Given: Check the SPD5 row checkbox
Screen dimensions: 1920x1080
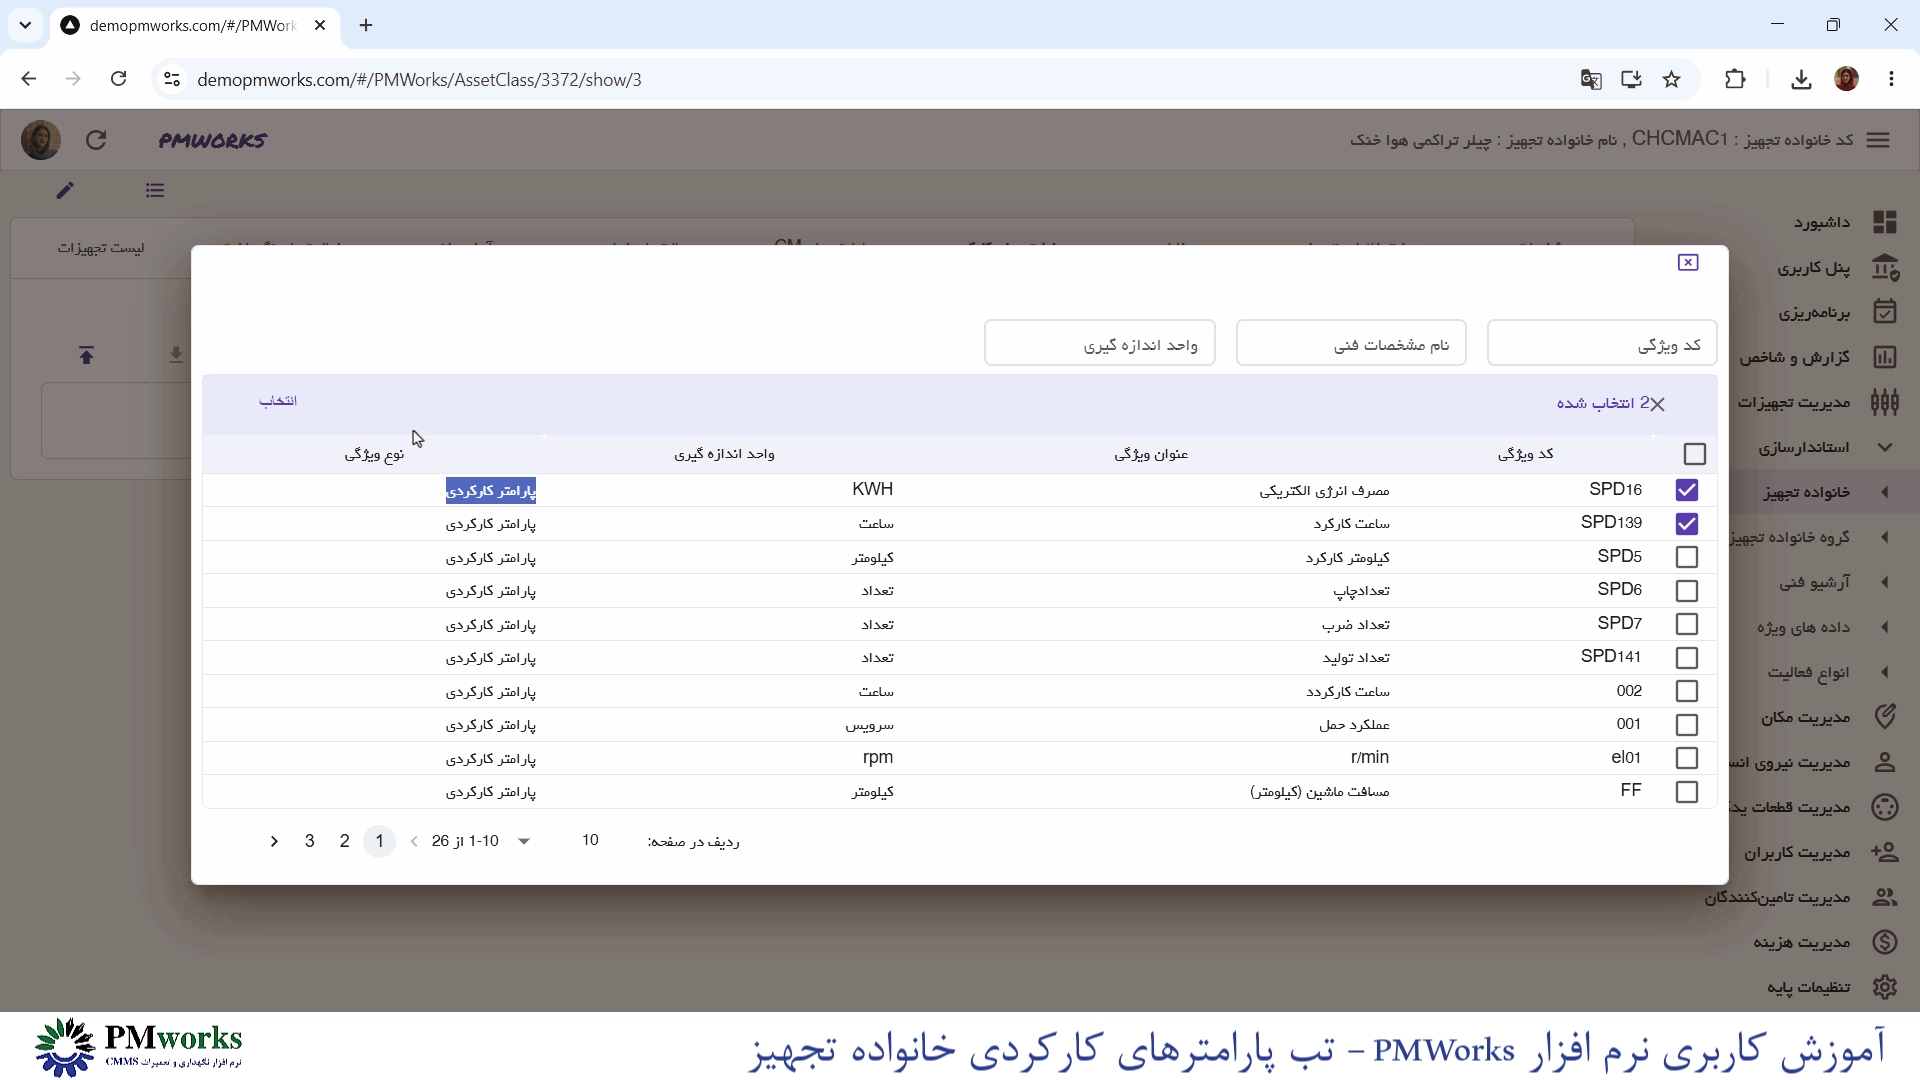Looking at the screenshot, I should 1687,557.
